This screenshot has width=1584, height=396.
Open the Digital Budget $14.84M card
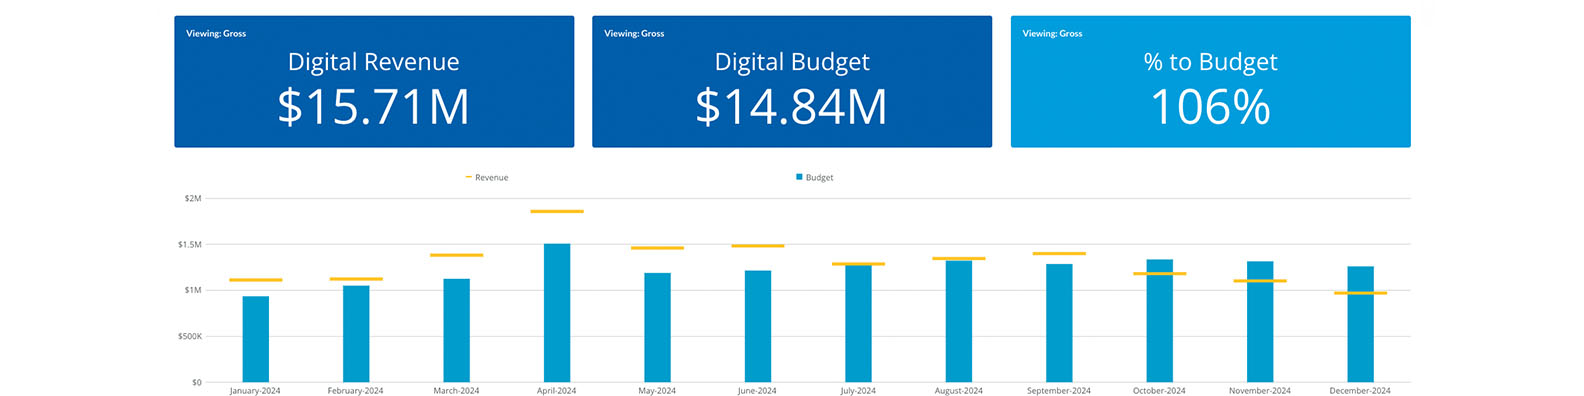792,81
